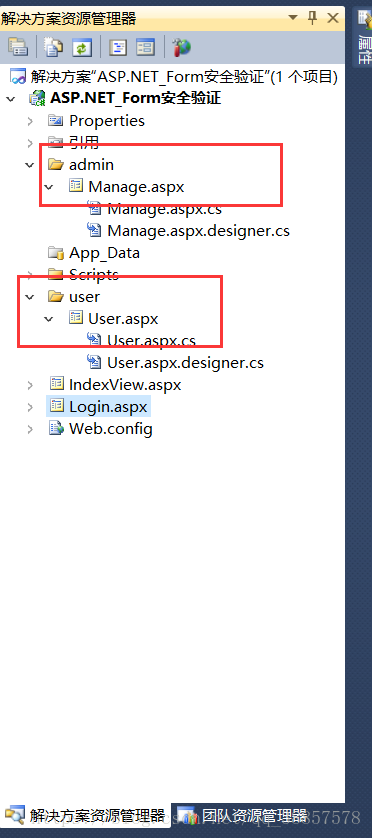372x838 pixels.
Task: Open ASP.NET Configuration hammer-globe icon
Action: [181, 48]
